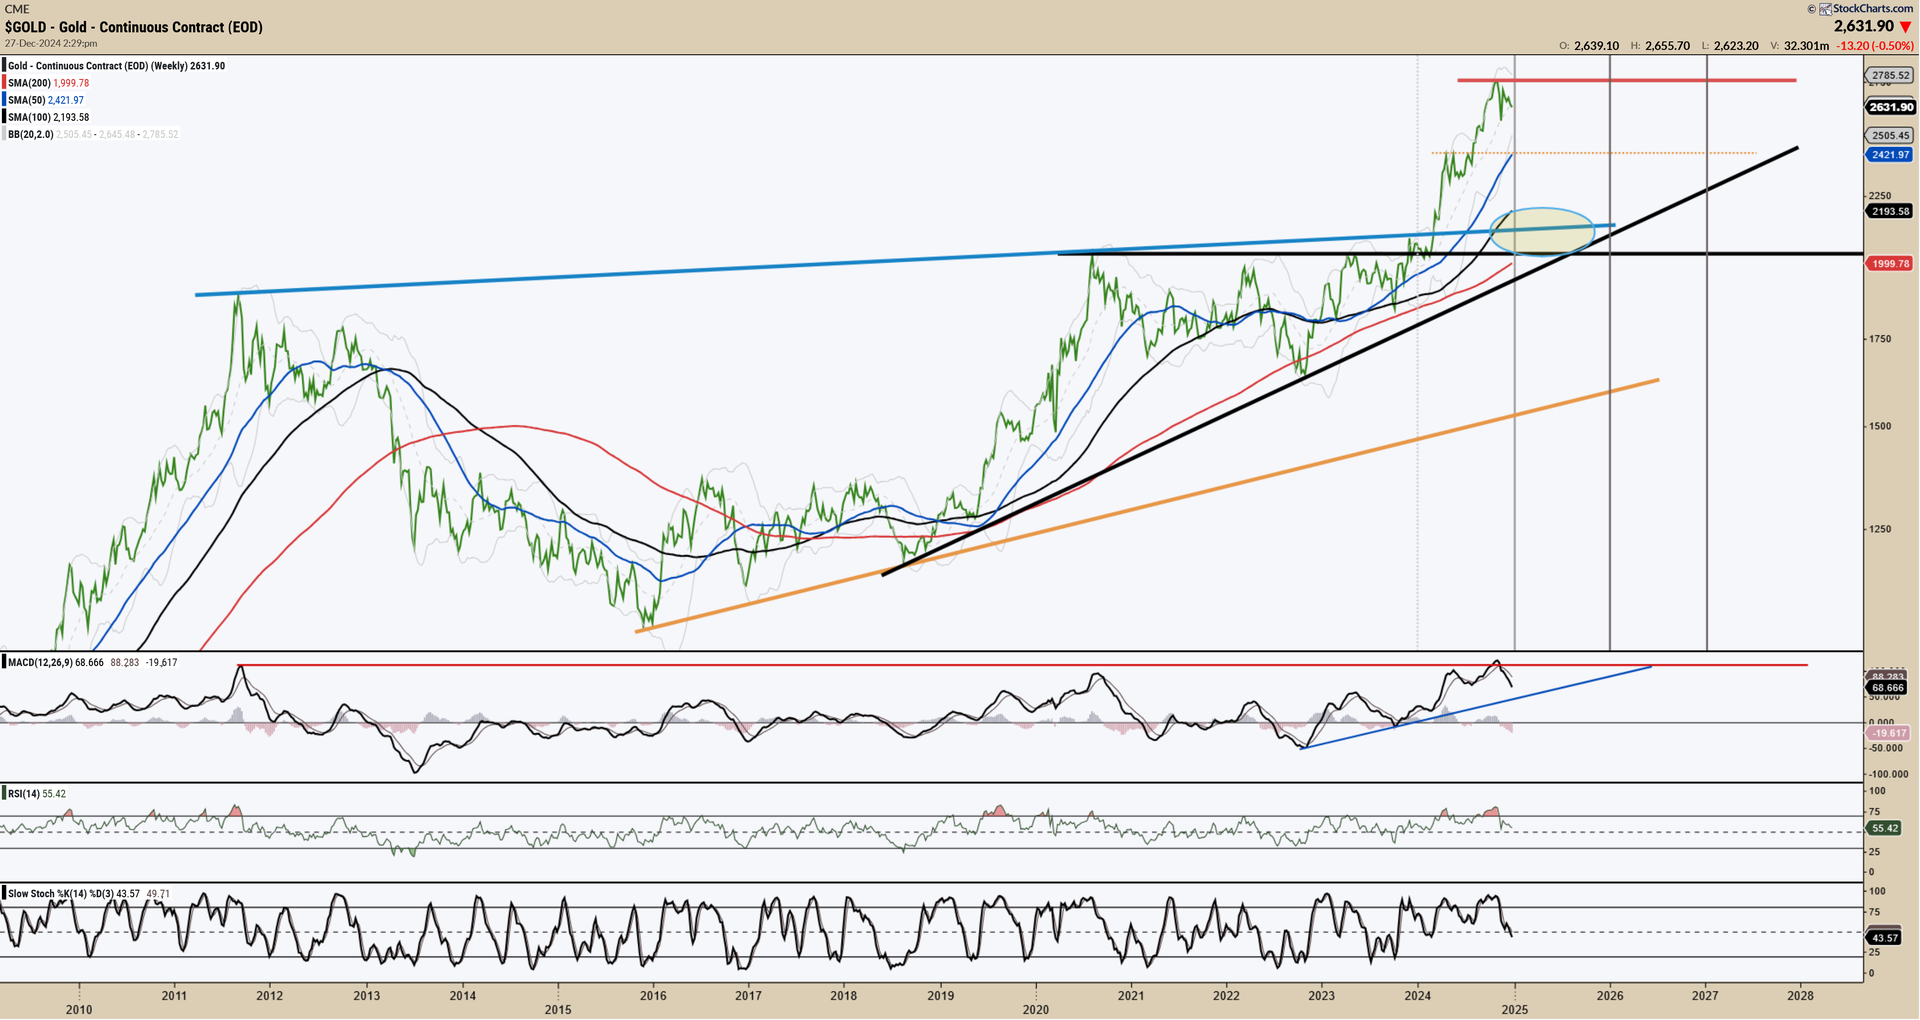The height and width of the screenshot is (1020, 1920).
Task: Click the "2020" year label on time axis
Action: [1036, 1010]
